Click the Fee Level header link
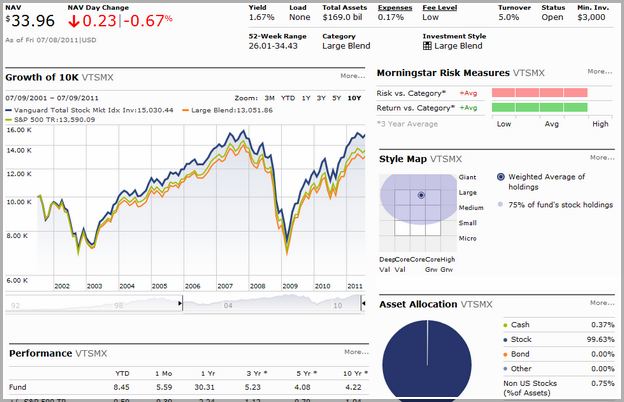The width and height of the screenshot is (624, 402). 439,8
